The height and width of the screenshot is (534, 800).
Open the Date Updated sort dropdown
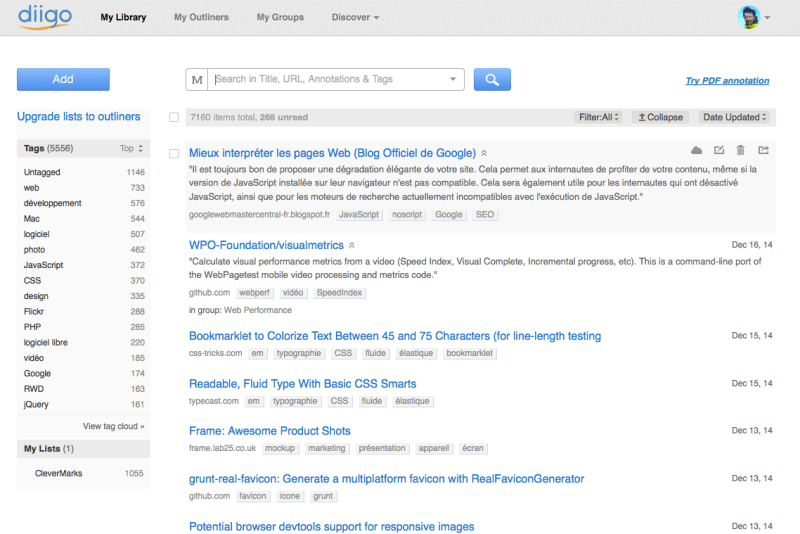(x=734, y=117)
